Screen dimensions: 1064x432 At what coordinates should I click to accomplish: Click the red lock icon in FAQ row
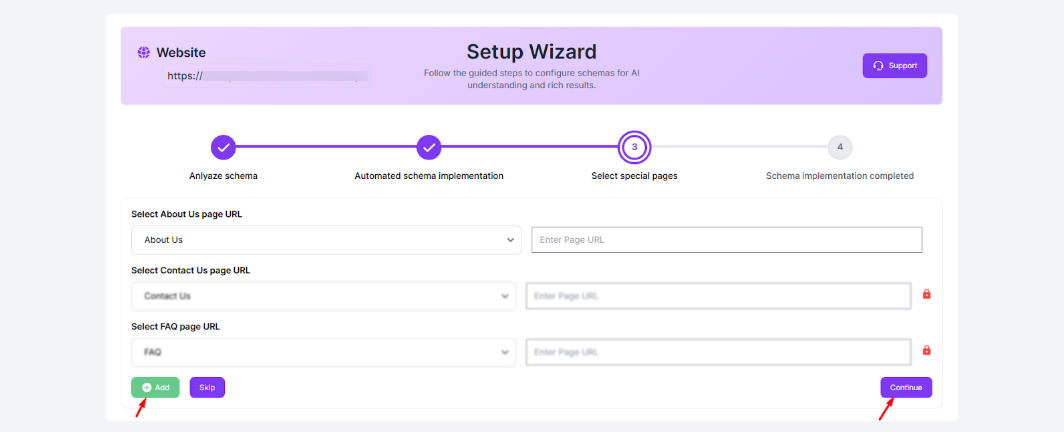(926, 351)
